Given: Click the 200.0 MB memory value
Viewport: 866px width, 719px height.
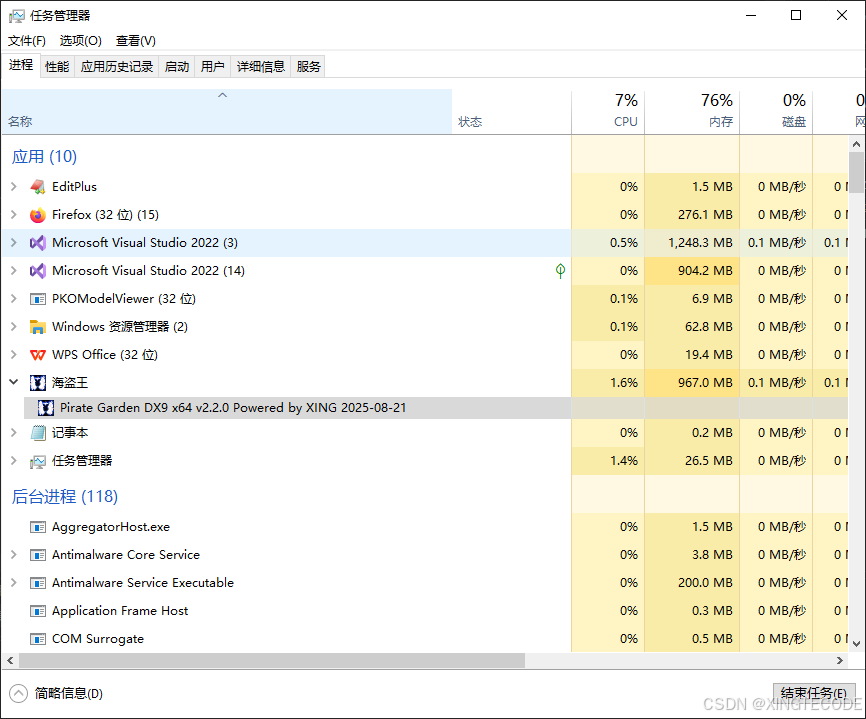Looking at the screenshot, I should 705,583.
